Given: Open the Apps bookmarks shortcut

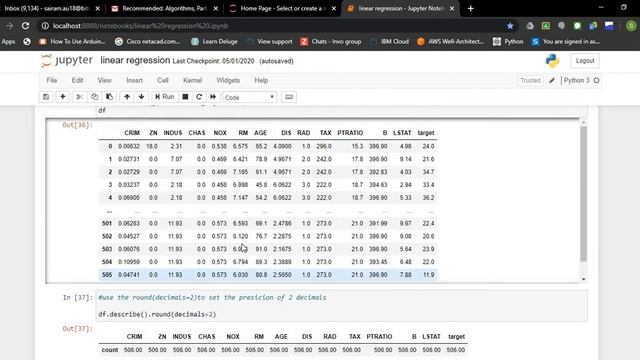Looking at the screenshot, I should [8, 42].
